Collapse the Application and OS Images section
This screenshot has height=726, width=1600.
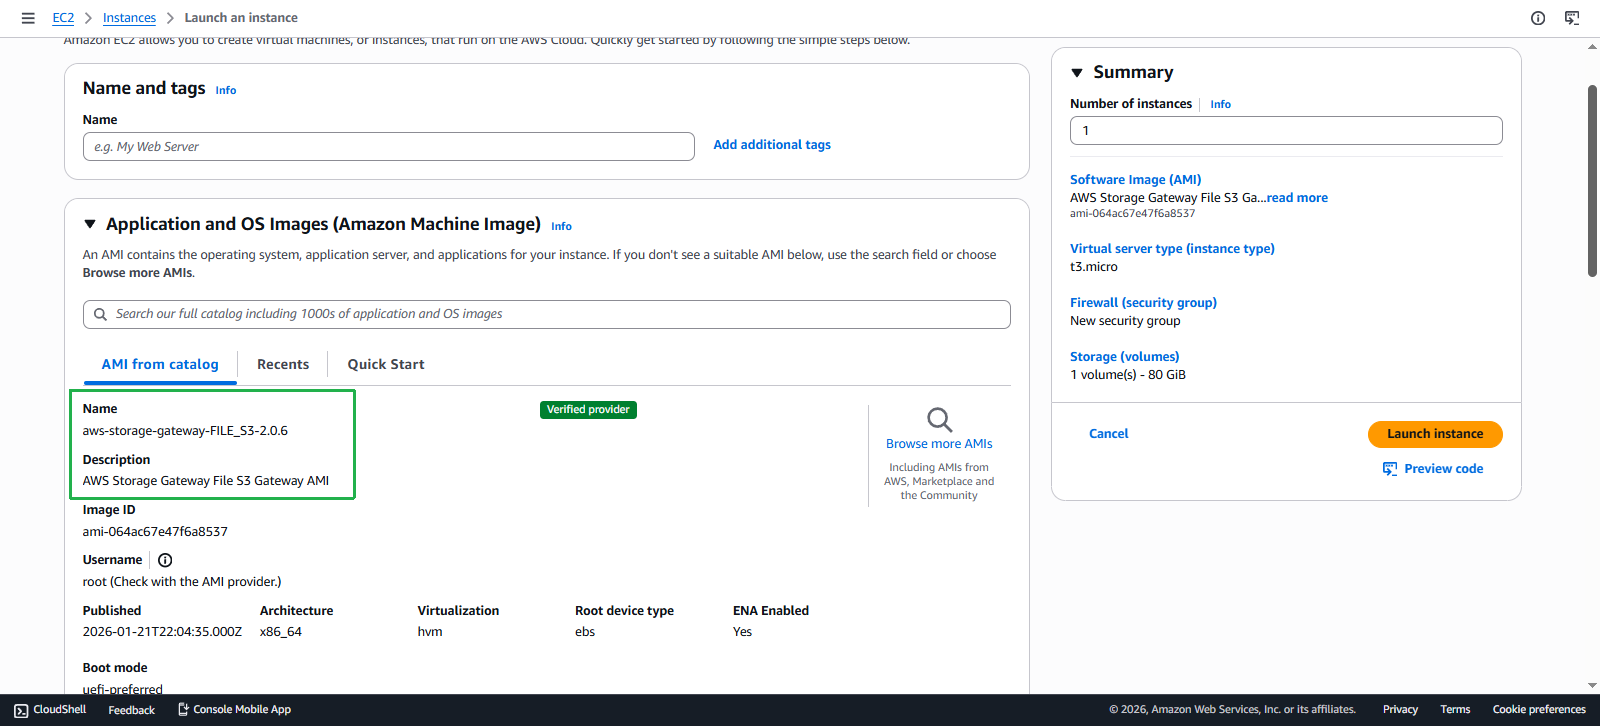90,224
